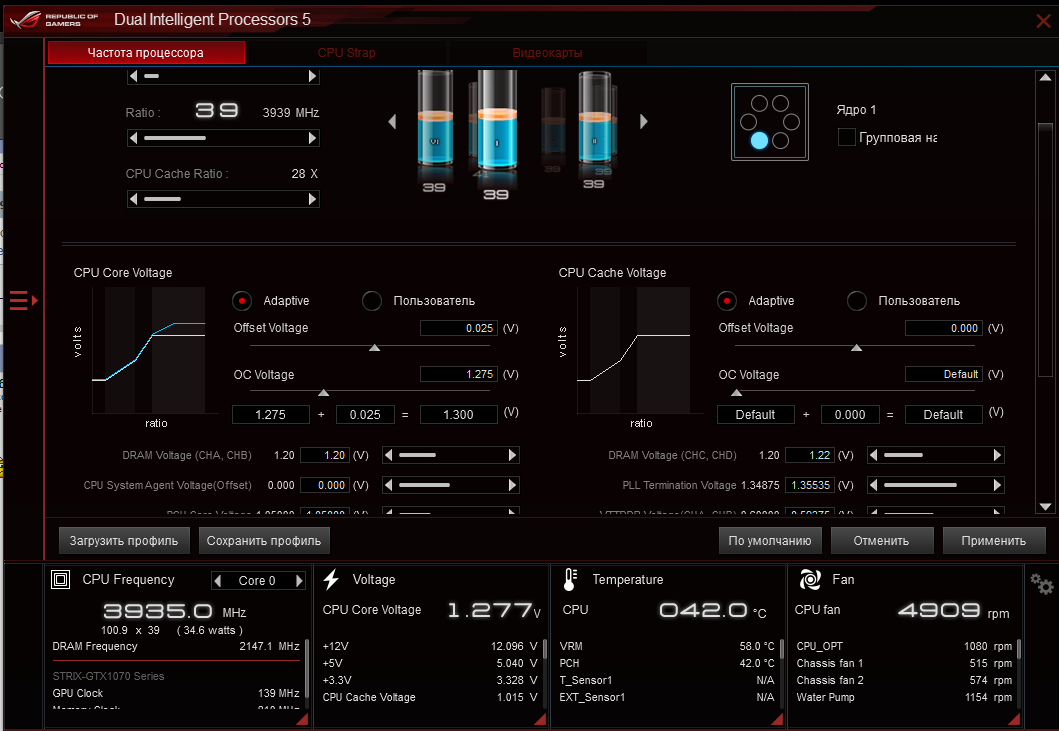Decrease CPU Cache Ratio with left arrow

(134, 199)
